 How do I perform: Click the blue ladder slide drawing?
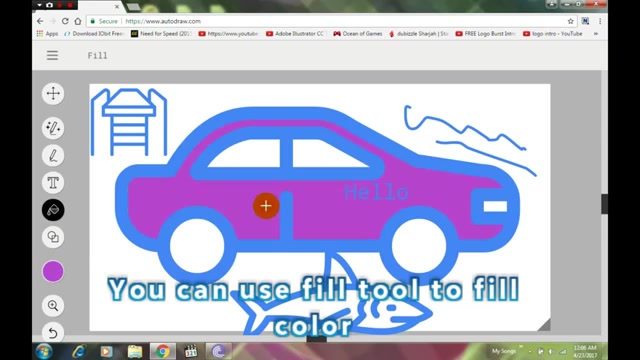coord(129,122)
